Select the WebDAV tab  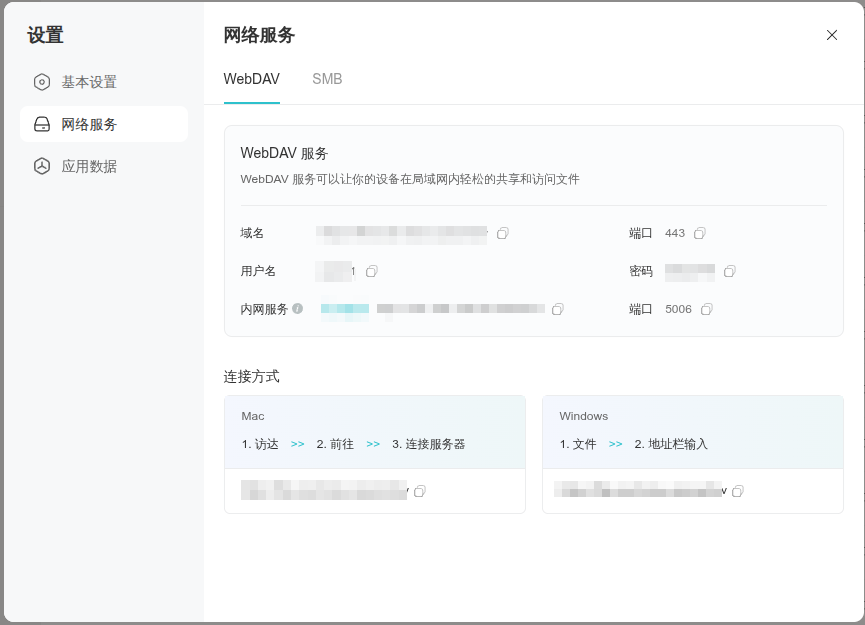point(252,79)
